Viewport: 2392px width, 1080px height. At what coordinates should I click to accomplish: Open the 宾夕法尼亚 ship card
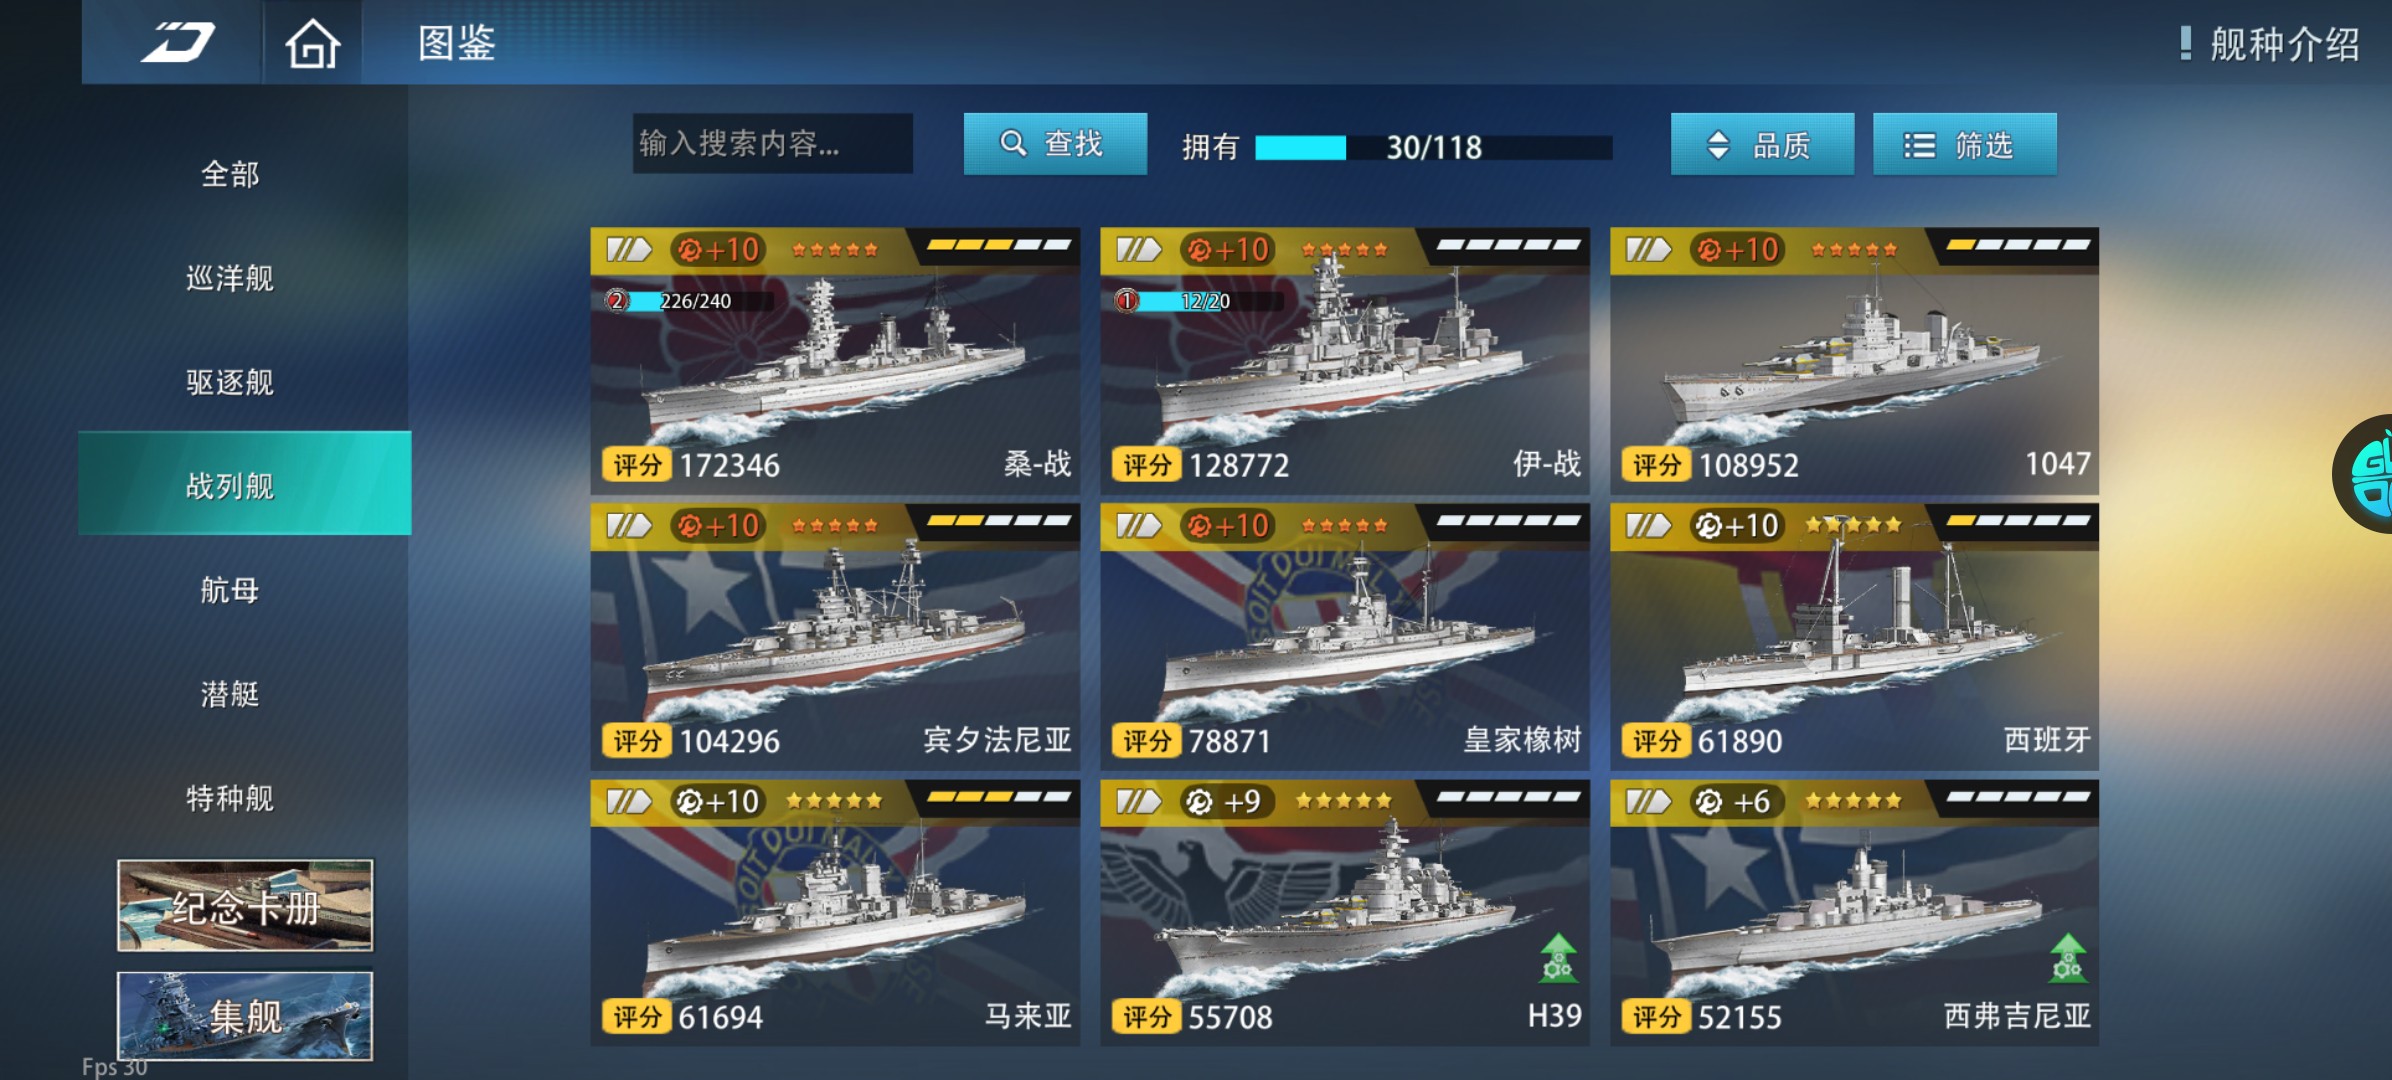point(835,637)
